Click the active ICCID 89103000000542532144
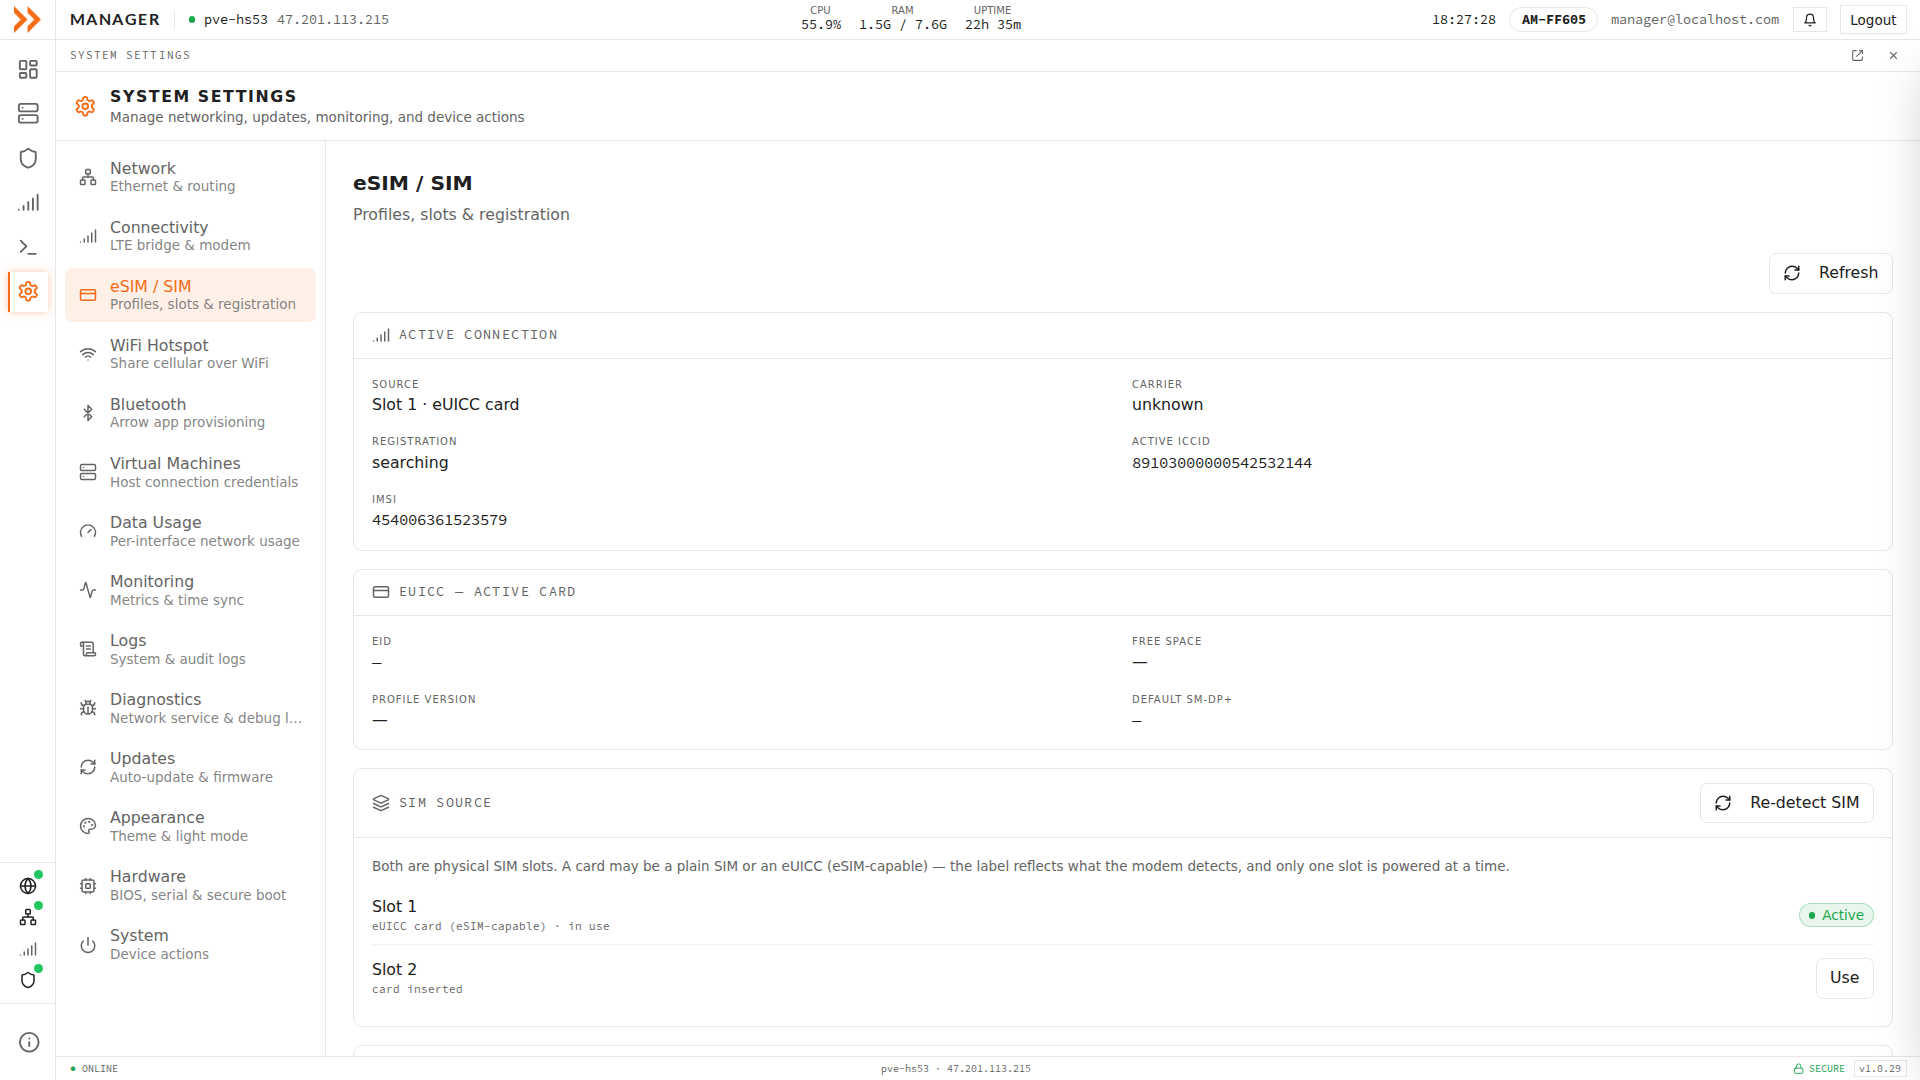This screenshot has width=1920, height=1080. 1221,463
